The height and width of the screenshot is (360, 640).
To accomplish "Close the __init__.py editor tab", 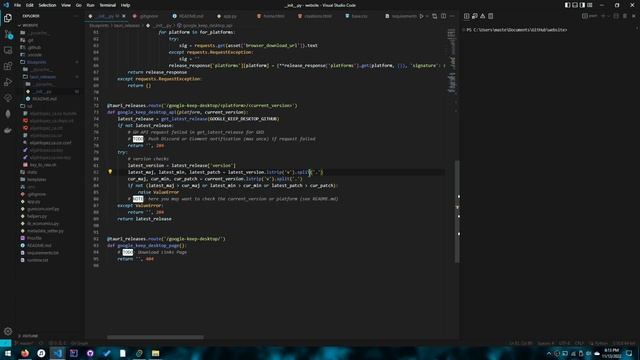I will point(124,16).
